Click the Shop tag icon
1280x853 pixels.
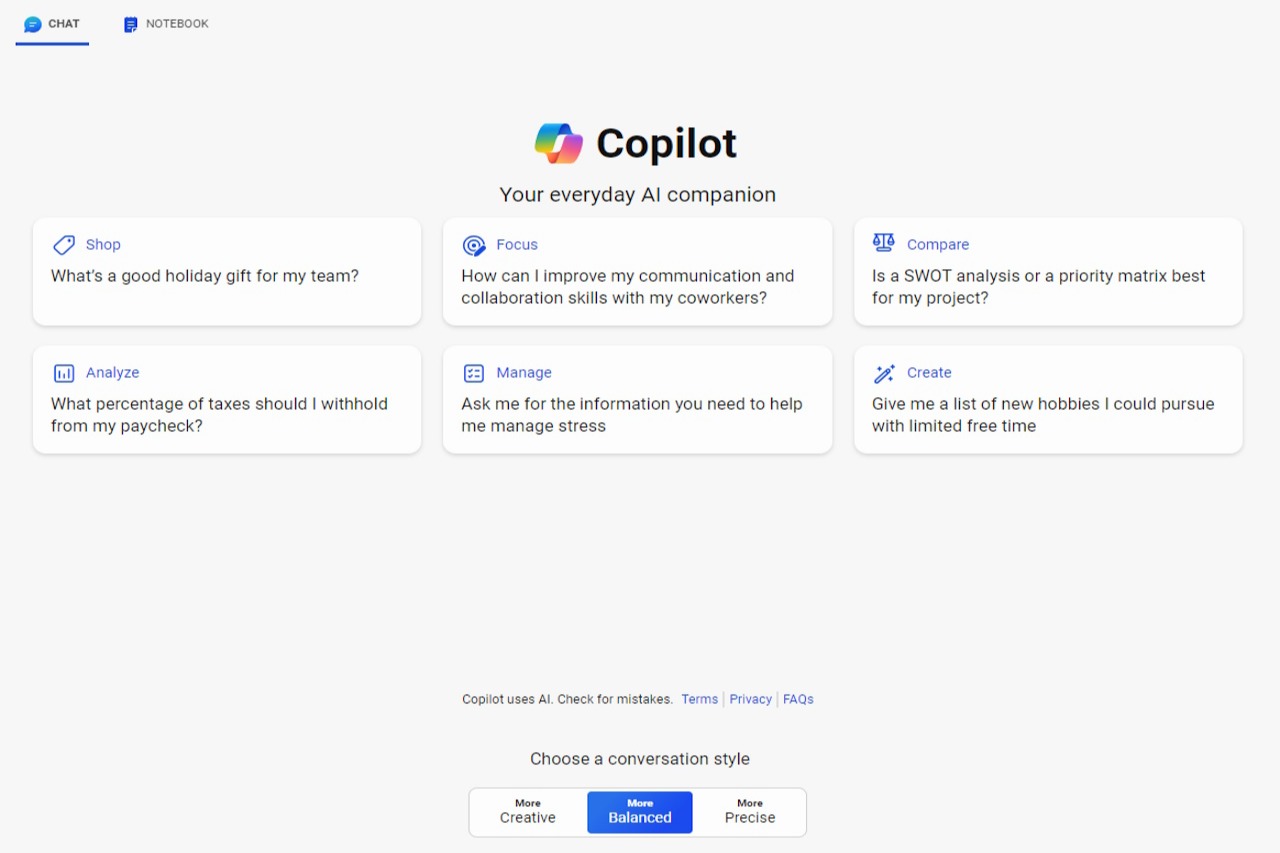pos(64,245)
